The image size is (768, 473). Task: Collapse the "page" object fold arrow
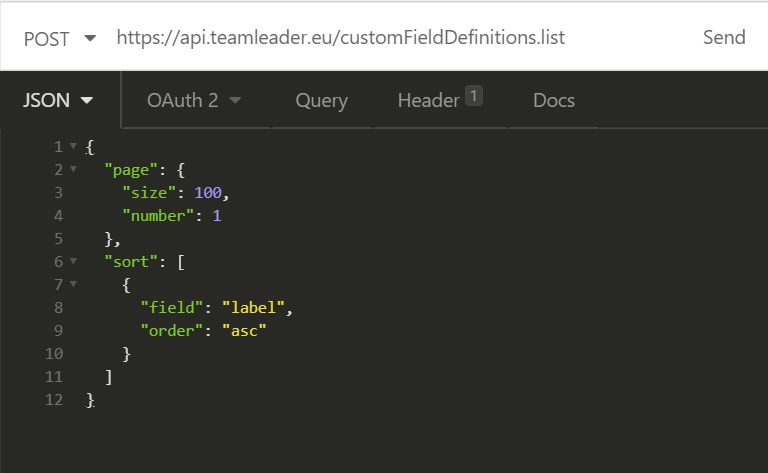click(x=73, y=169)
